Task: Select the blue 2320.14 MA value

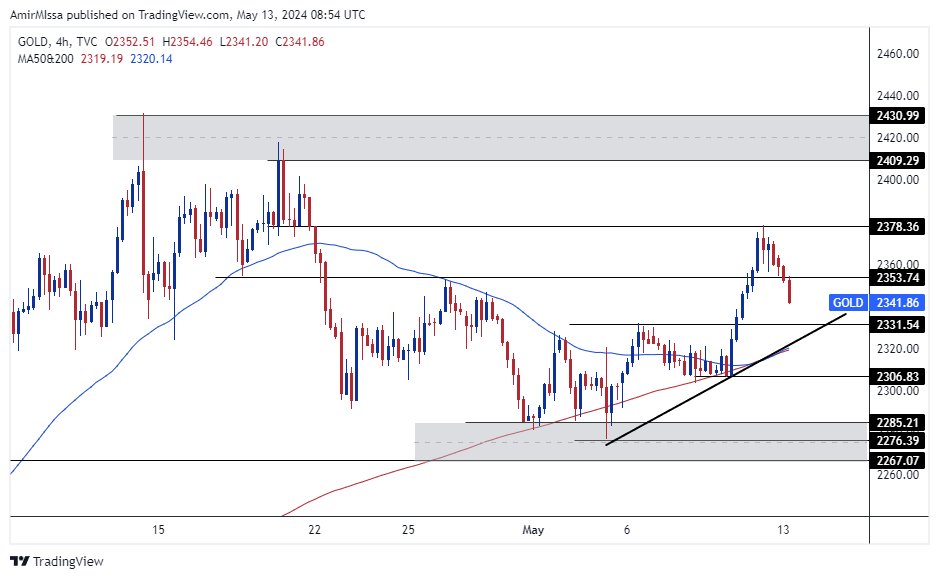Action: click(x=150, y=59)
